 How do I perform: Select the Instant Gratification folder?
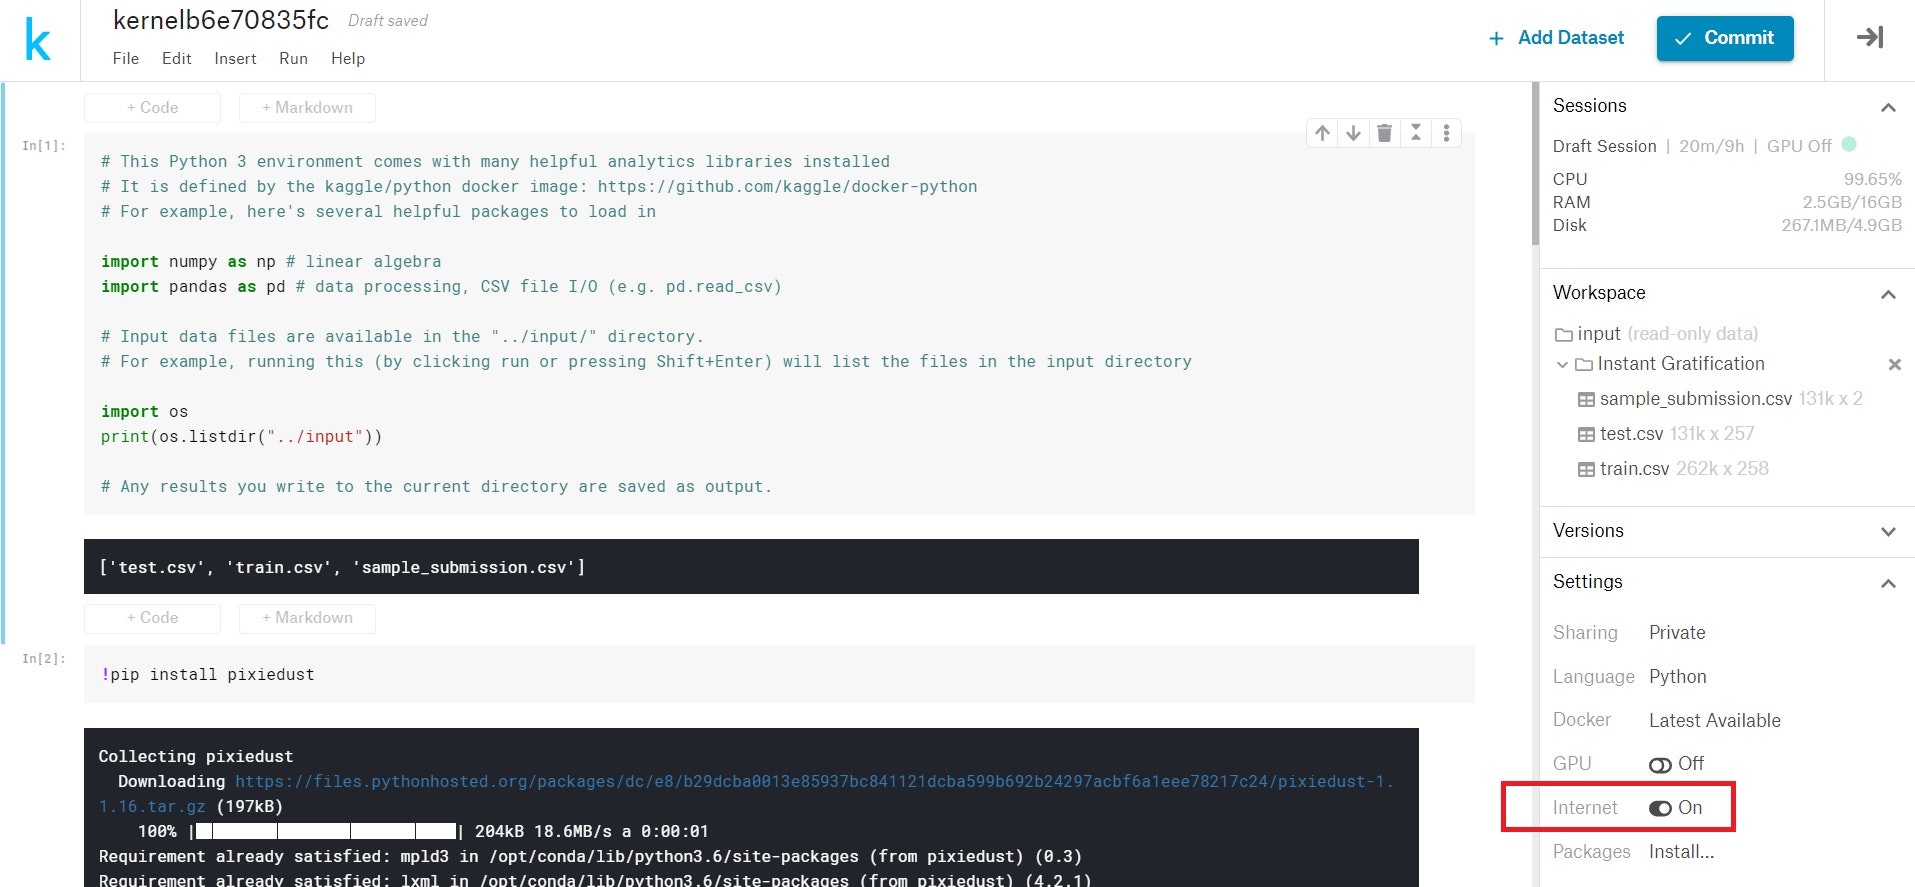tap(1681, 365)
